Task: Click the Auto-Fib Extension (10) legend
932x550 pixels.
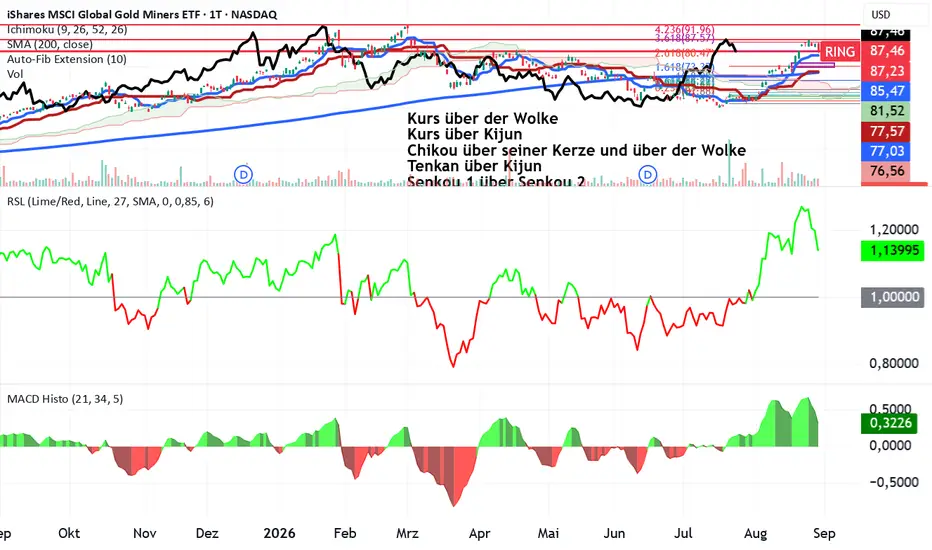Action: point(67,59)
